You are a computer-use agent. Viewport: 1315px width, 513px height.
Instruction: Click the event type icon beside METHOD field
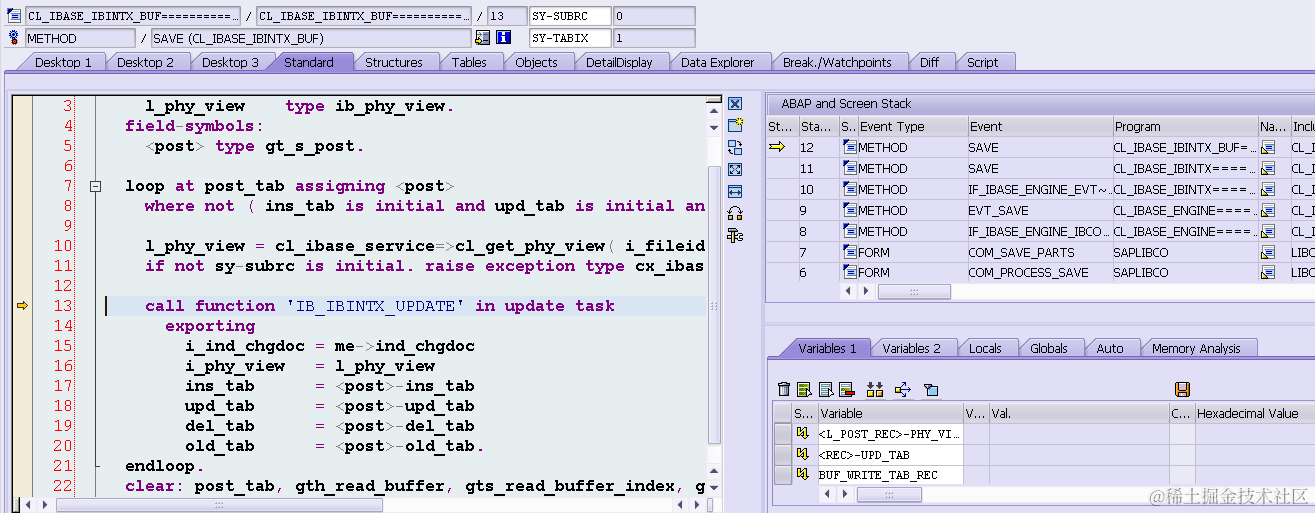[x=14, y=38]
